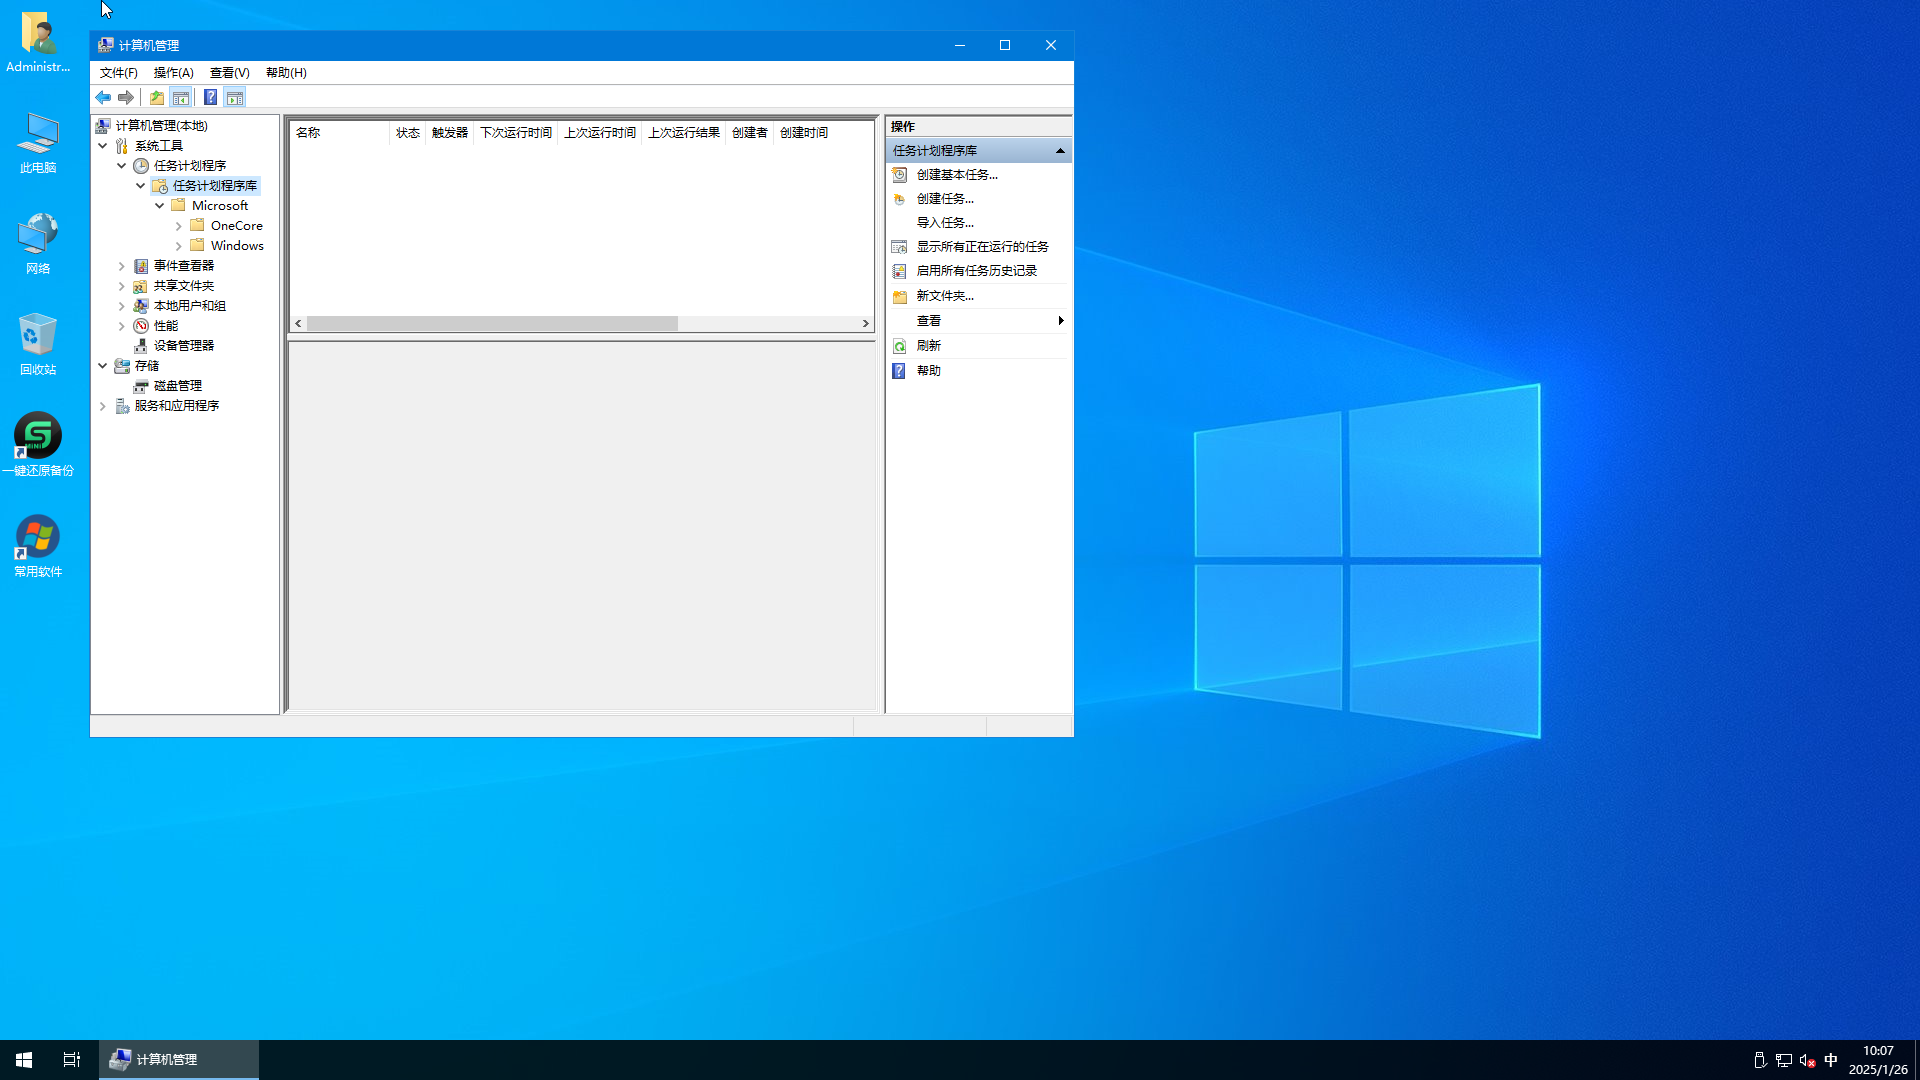Sort by the 触发器 column header
Image resolution: width=1920 pixels, height=1080 pixels.
[x=450, y=133]
